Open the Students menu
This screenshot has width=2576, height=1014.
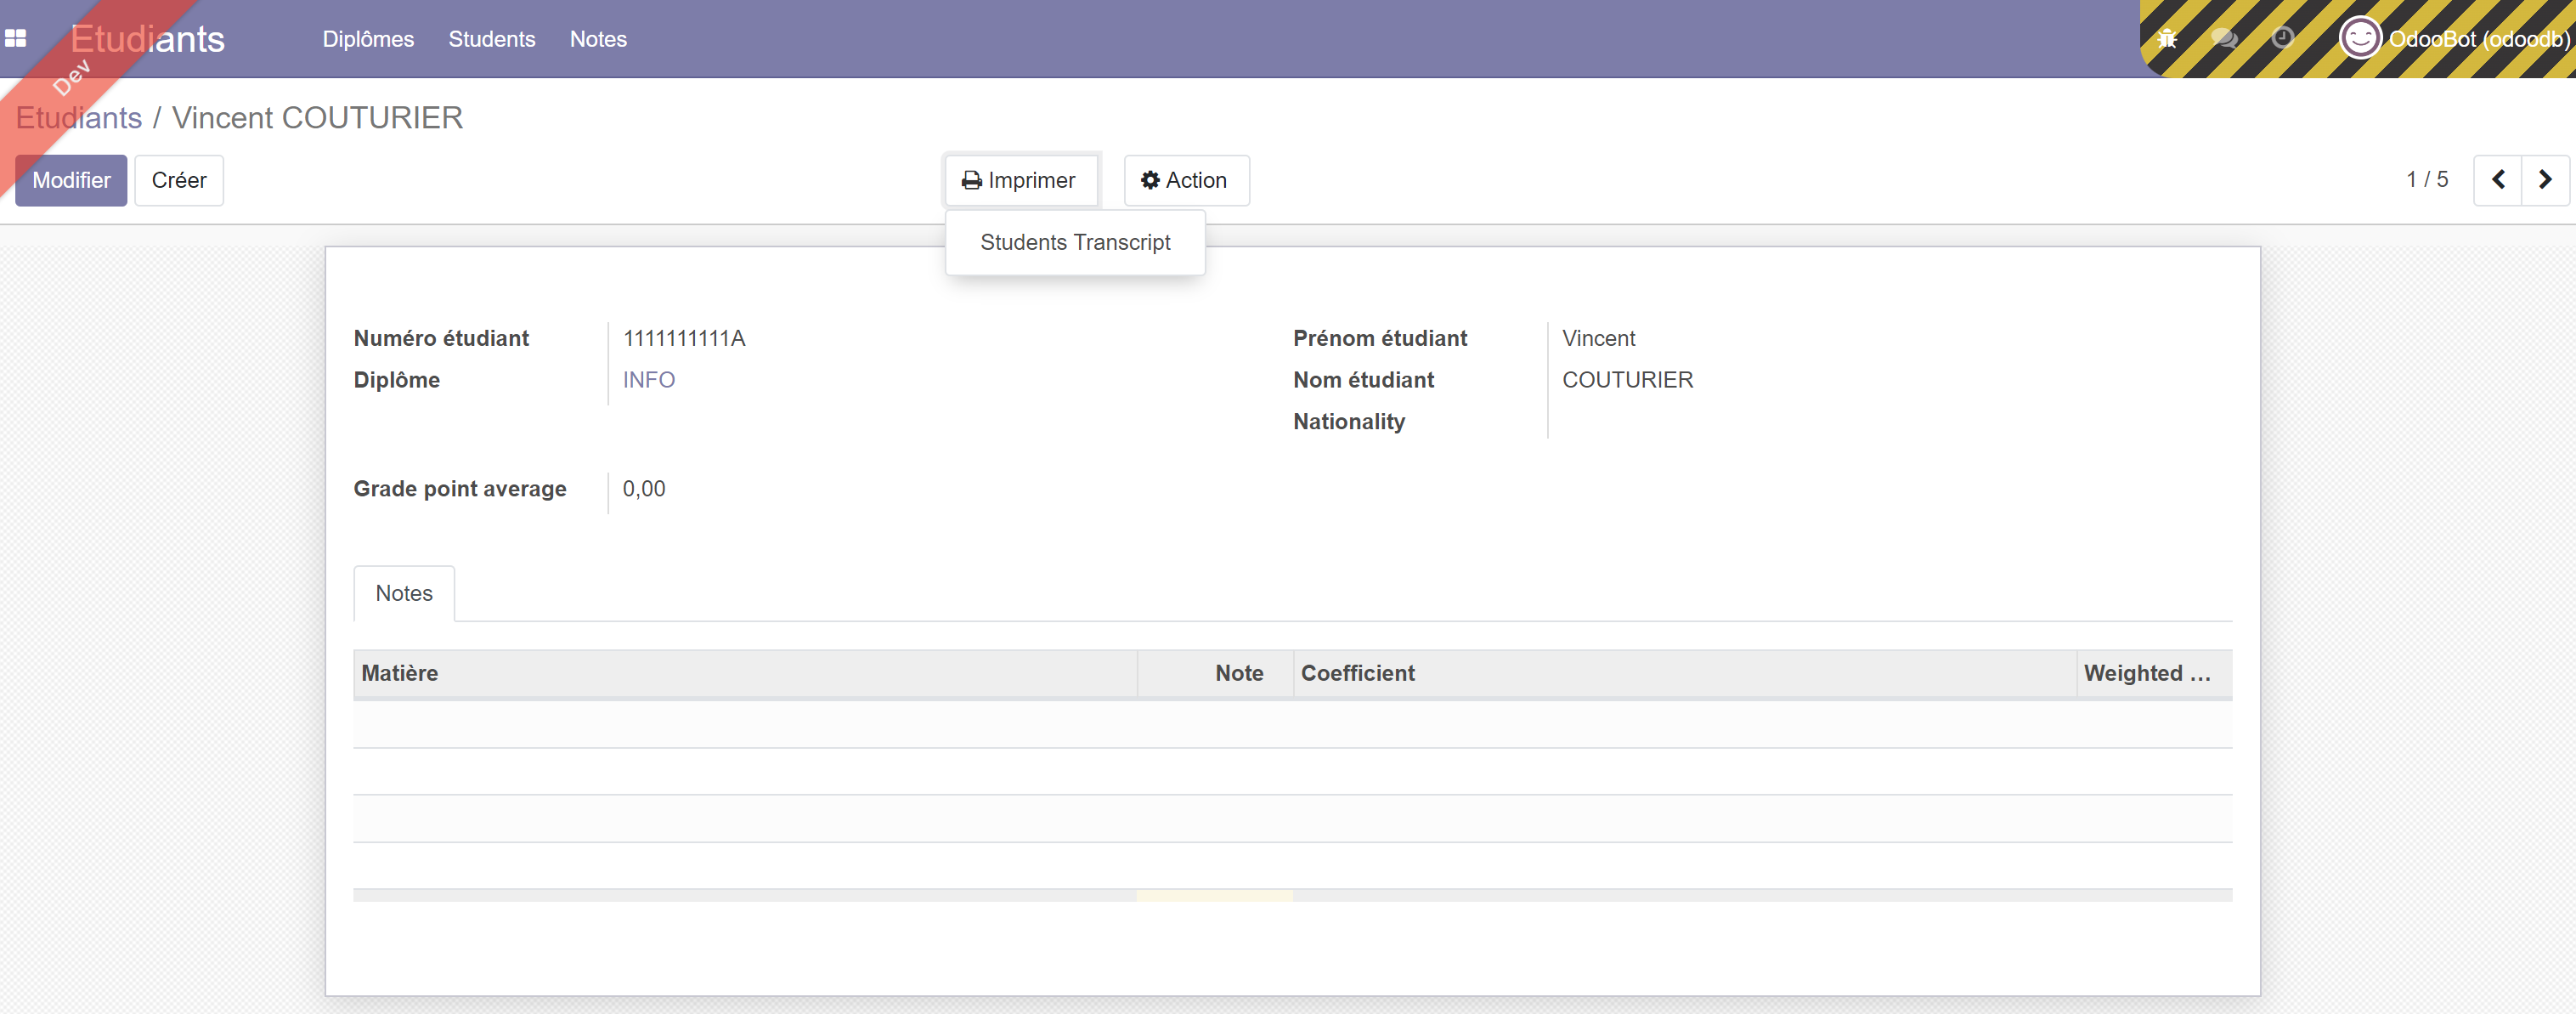tap(491, 39)
